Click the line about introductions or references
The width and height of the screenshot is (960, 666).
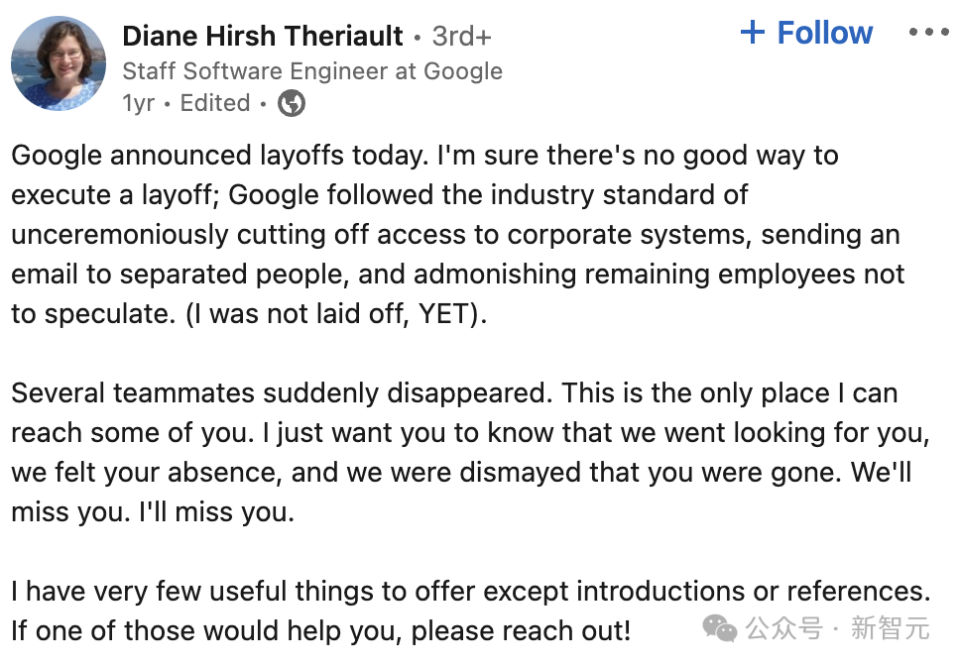[471, 592]
